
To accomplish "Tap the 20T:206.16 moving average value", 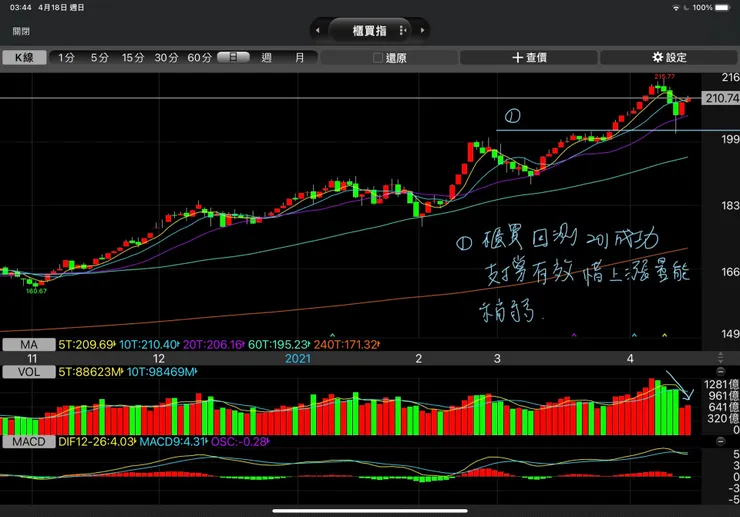I will [213, 345].
